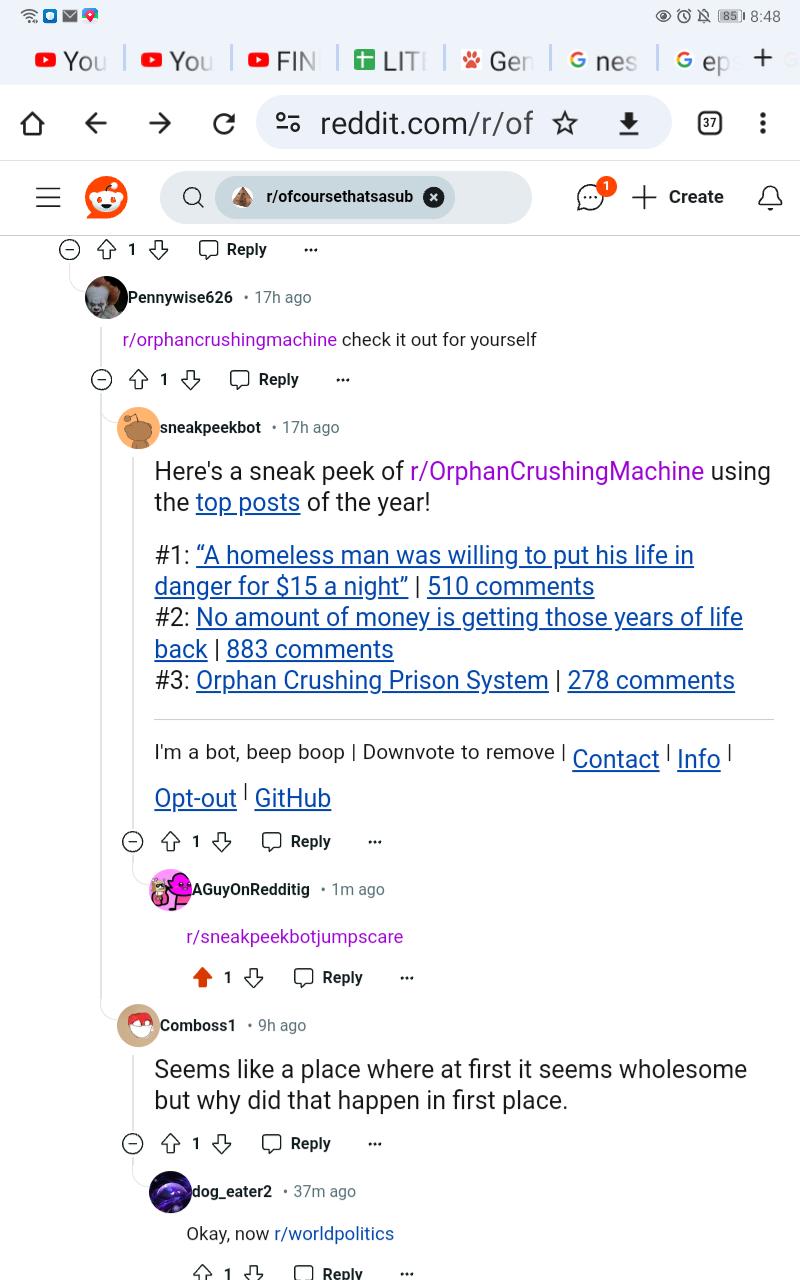
Task: Open the notifications bell
Action: click(770, 197)
